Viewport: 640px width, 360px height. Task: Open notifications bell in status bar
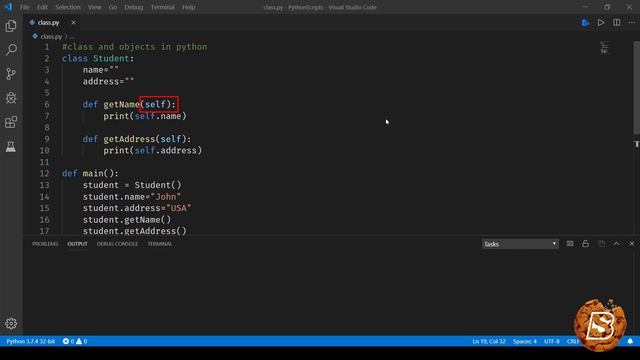[630, 341]
